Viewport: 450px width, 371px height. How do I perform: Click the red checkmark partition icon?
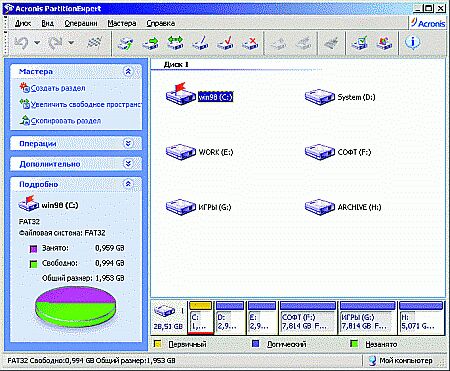point(225,43)
